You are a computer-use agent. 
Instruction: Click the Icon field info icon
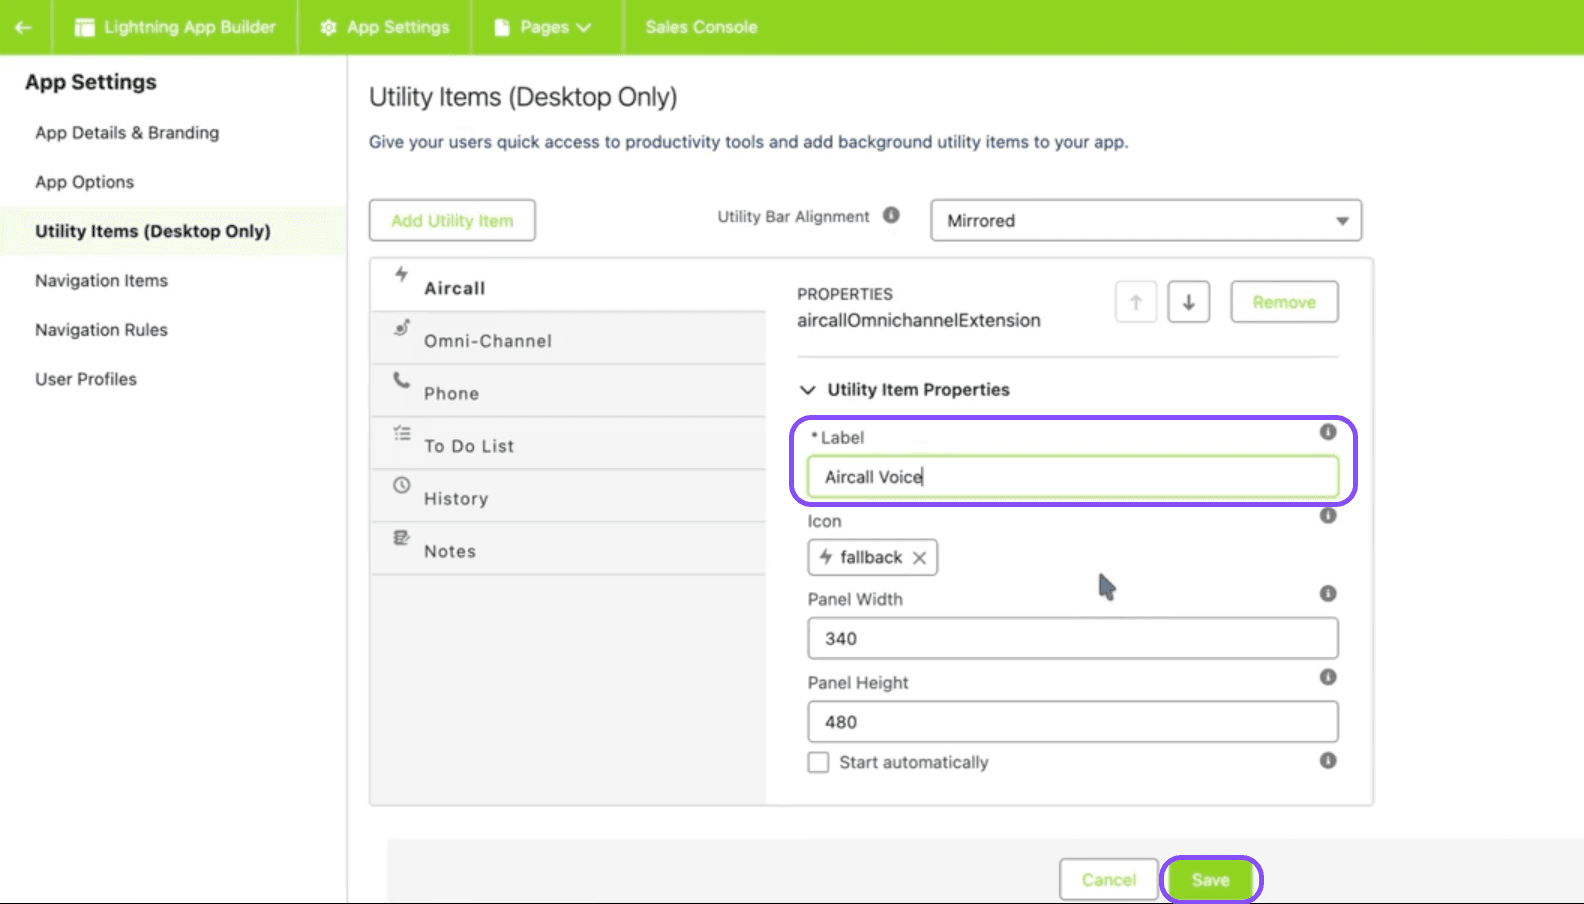click(x=1328, y=516)
